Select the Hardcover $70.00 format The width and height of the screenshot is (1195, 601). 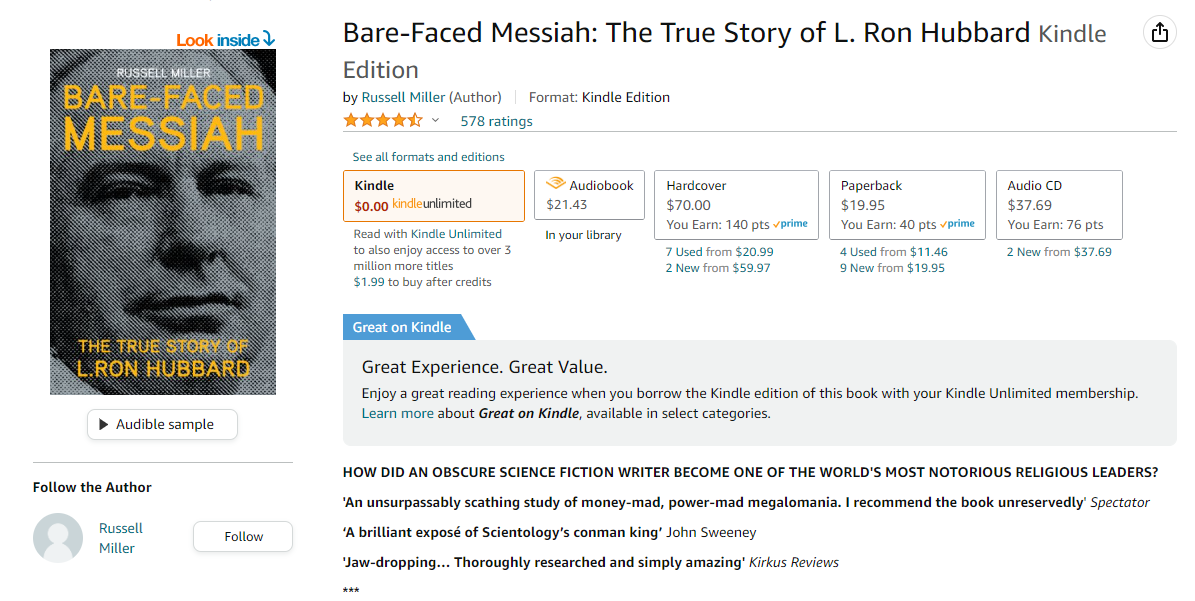coord(736,205)
